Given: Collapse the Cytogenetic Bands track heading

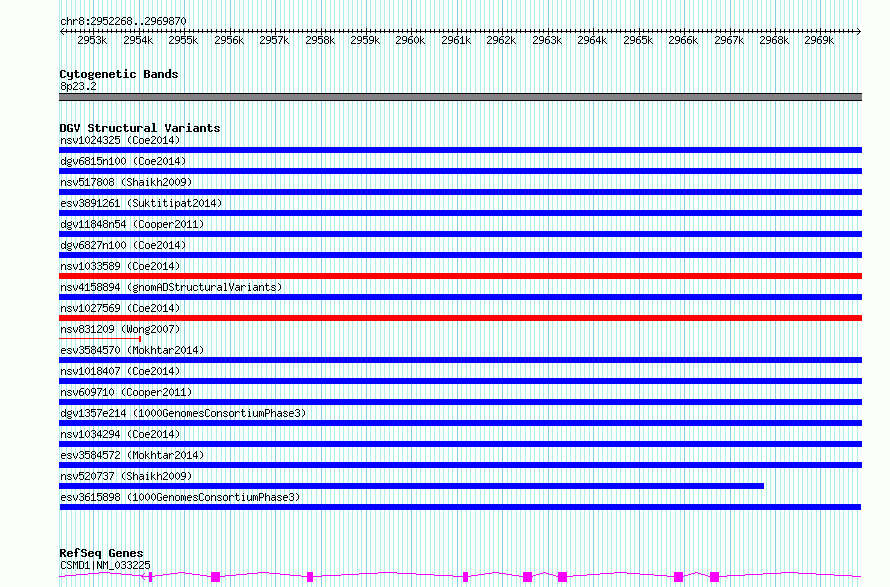Looking at the screenshot, I should 119,74.
